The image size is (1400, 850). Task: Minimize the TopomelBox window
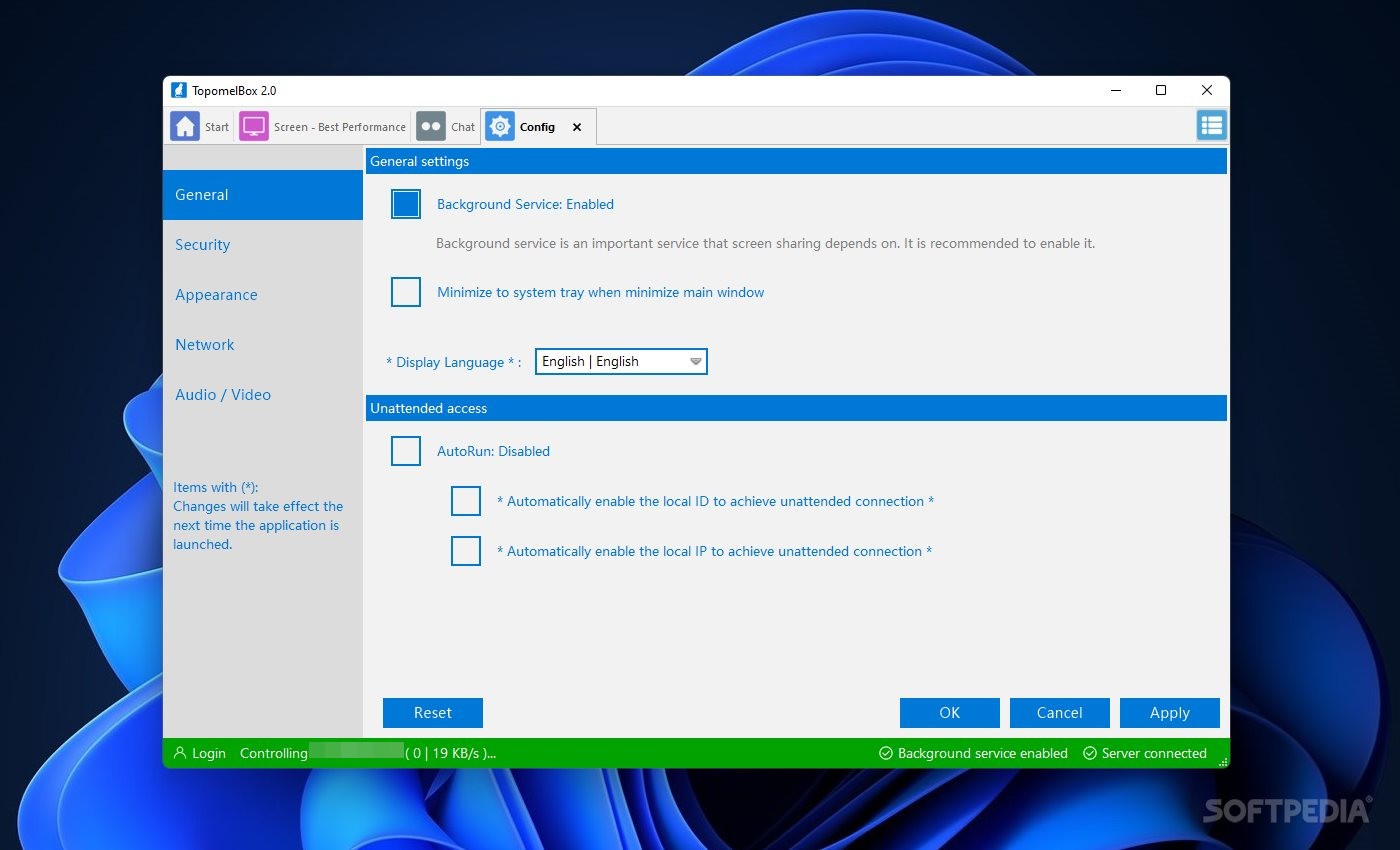(1115, 90)
